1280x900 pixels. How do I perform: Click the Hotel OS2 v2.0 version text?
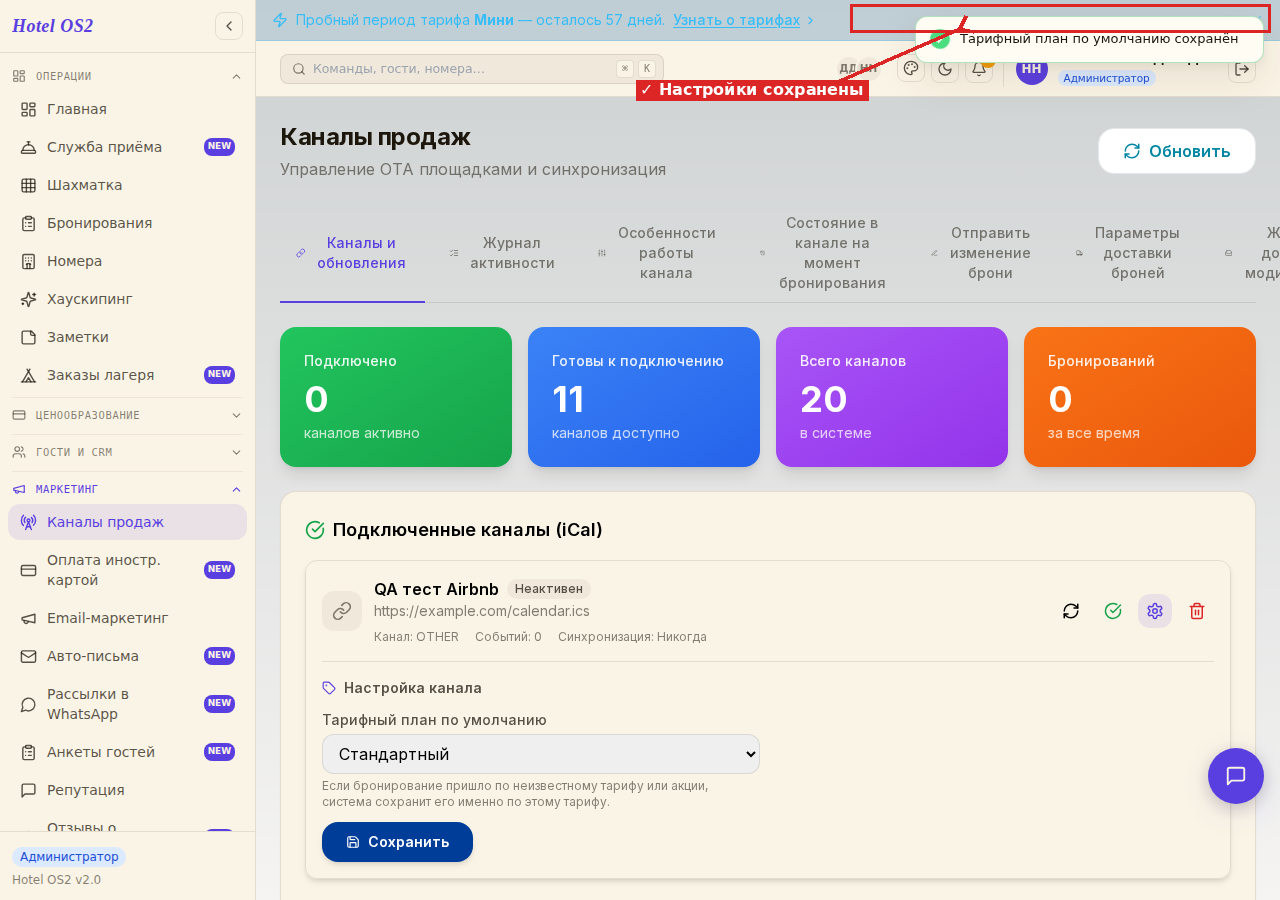tap(56, 880)
